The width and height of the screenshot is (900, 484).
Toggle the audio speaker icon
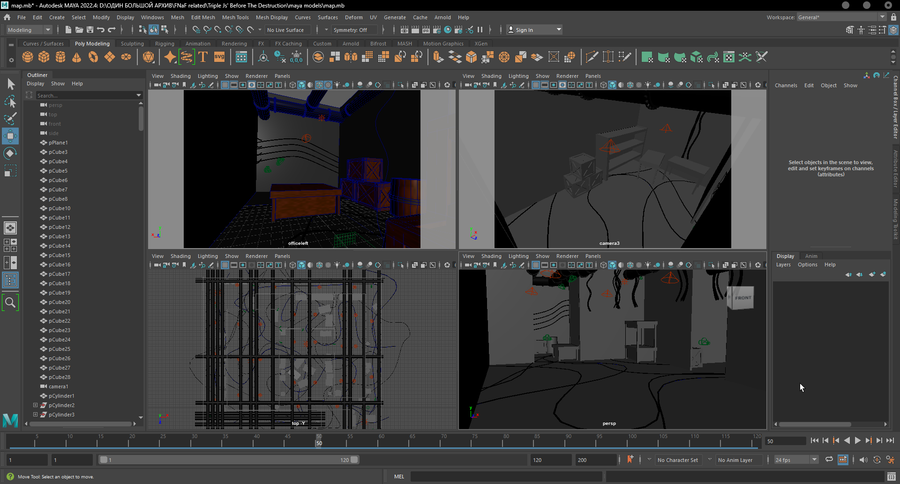(x=863, y=460)
